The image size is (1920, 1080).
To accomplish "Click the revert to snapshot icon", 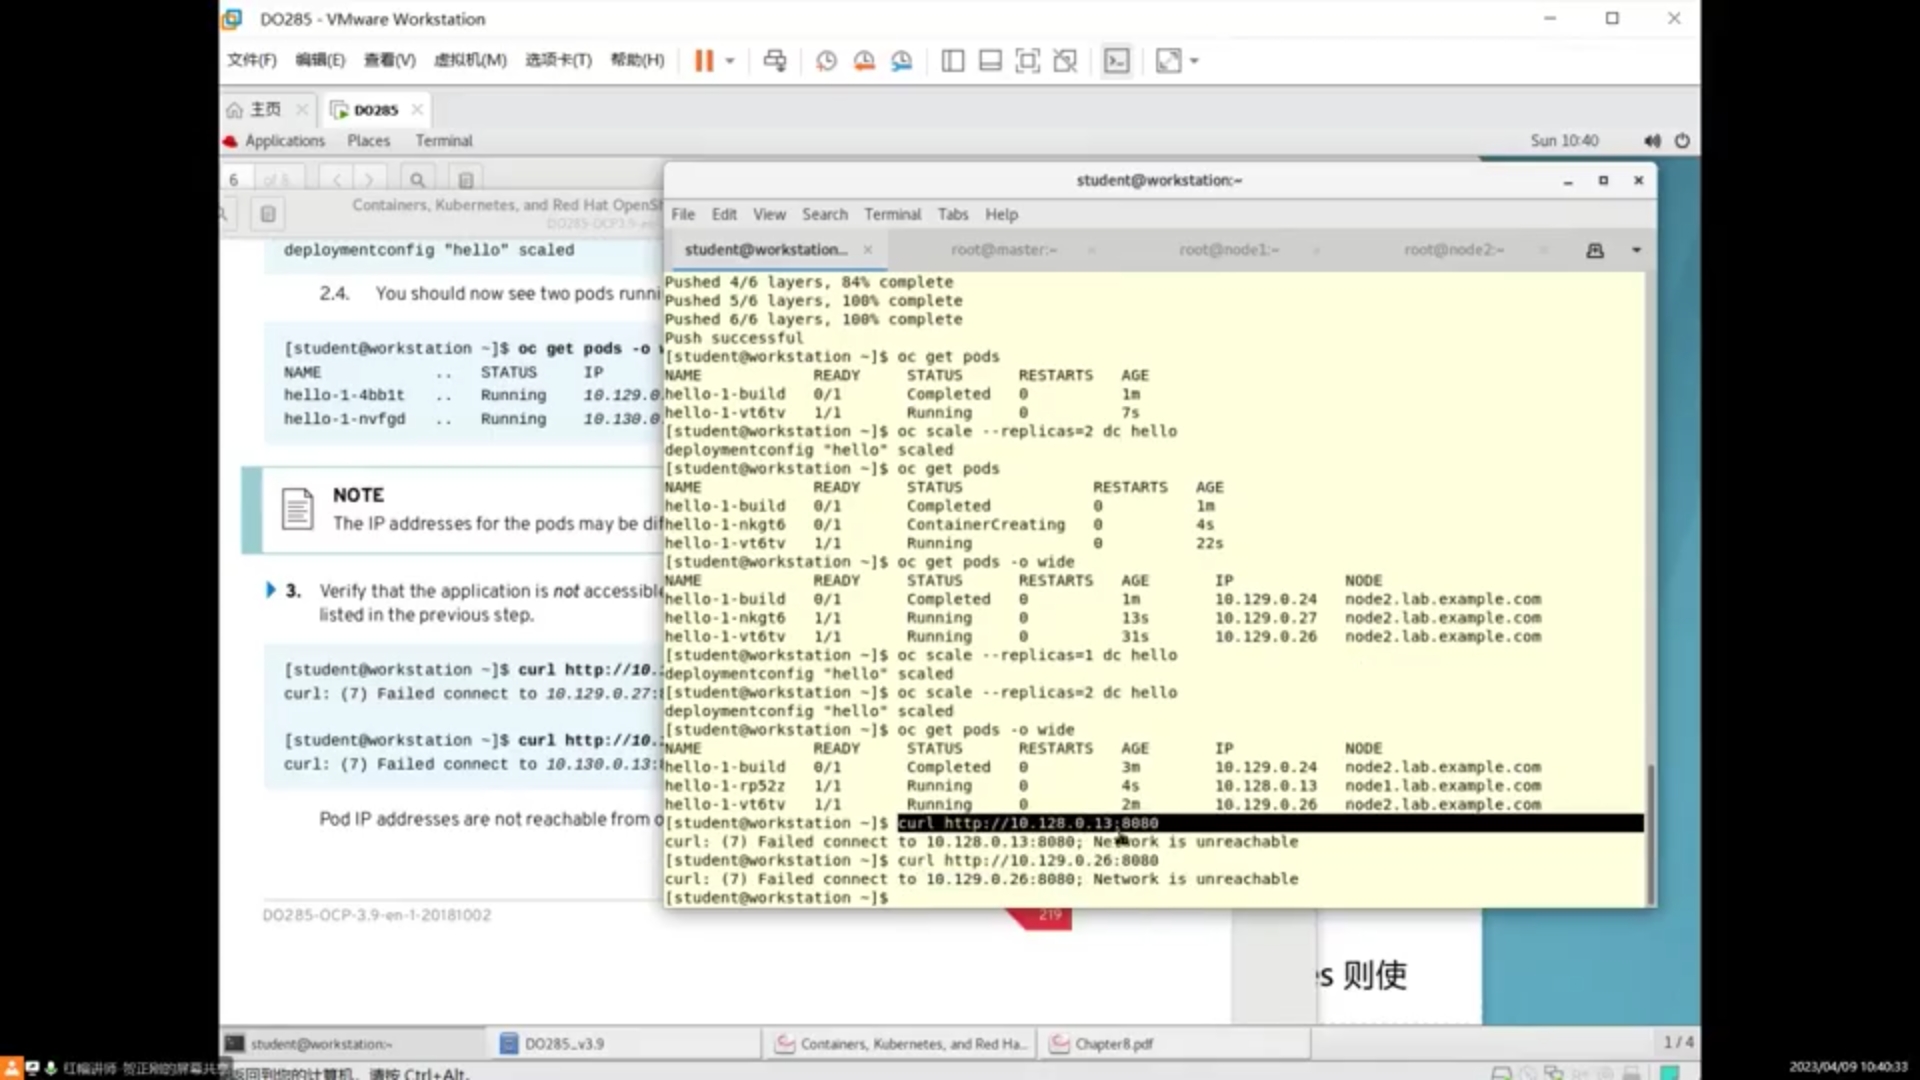I will click(864, 61).
